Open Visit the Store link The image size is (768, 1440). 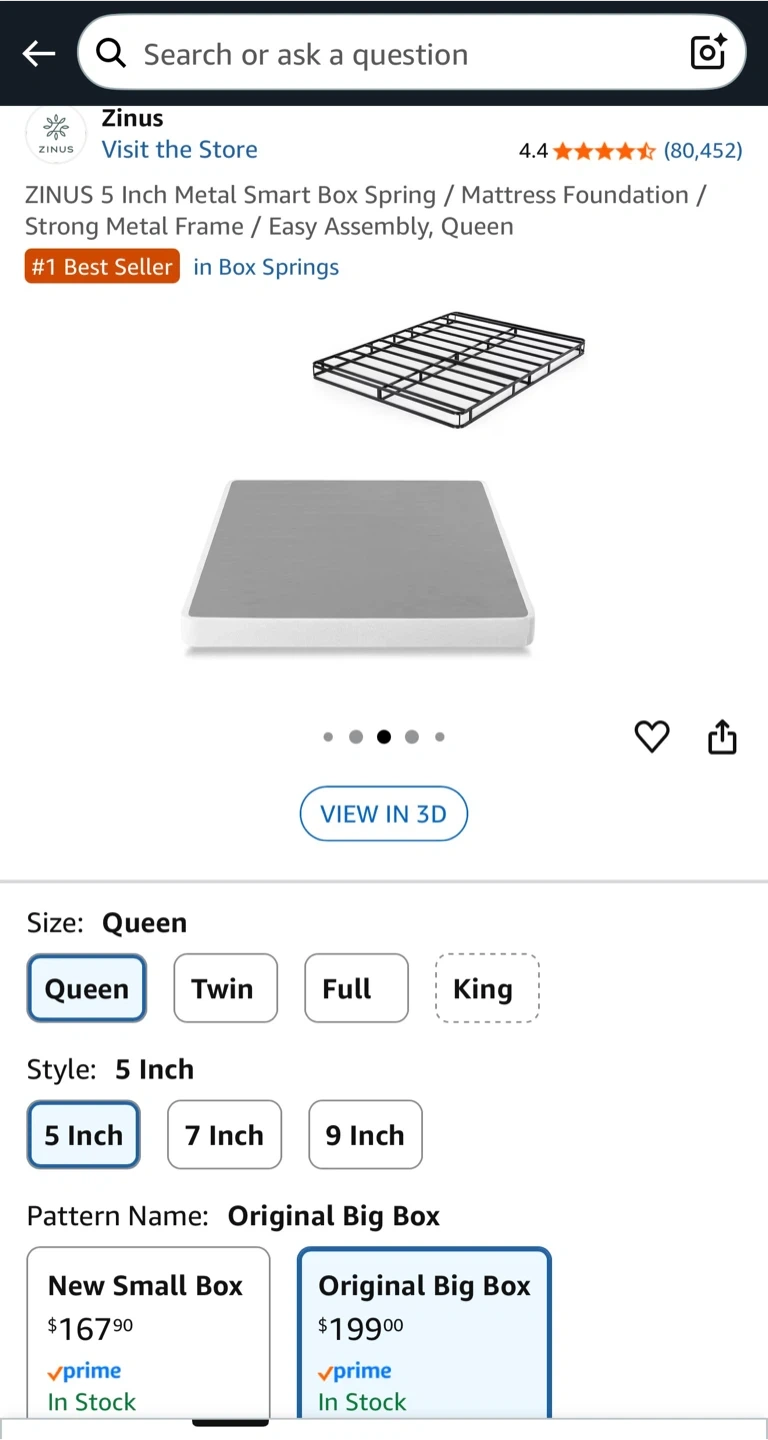(180, 150)
